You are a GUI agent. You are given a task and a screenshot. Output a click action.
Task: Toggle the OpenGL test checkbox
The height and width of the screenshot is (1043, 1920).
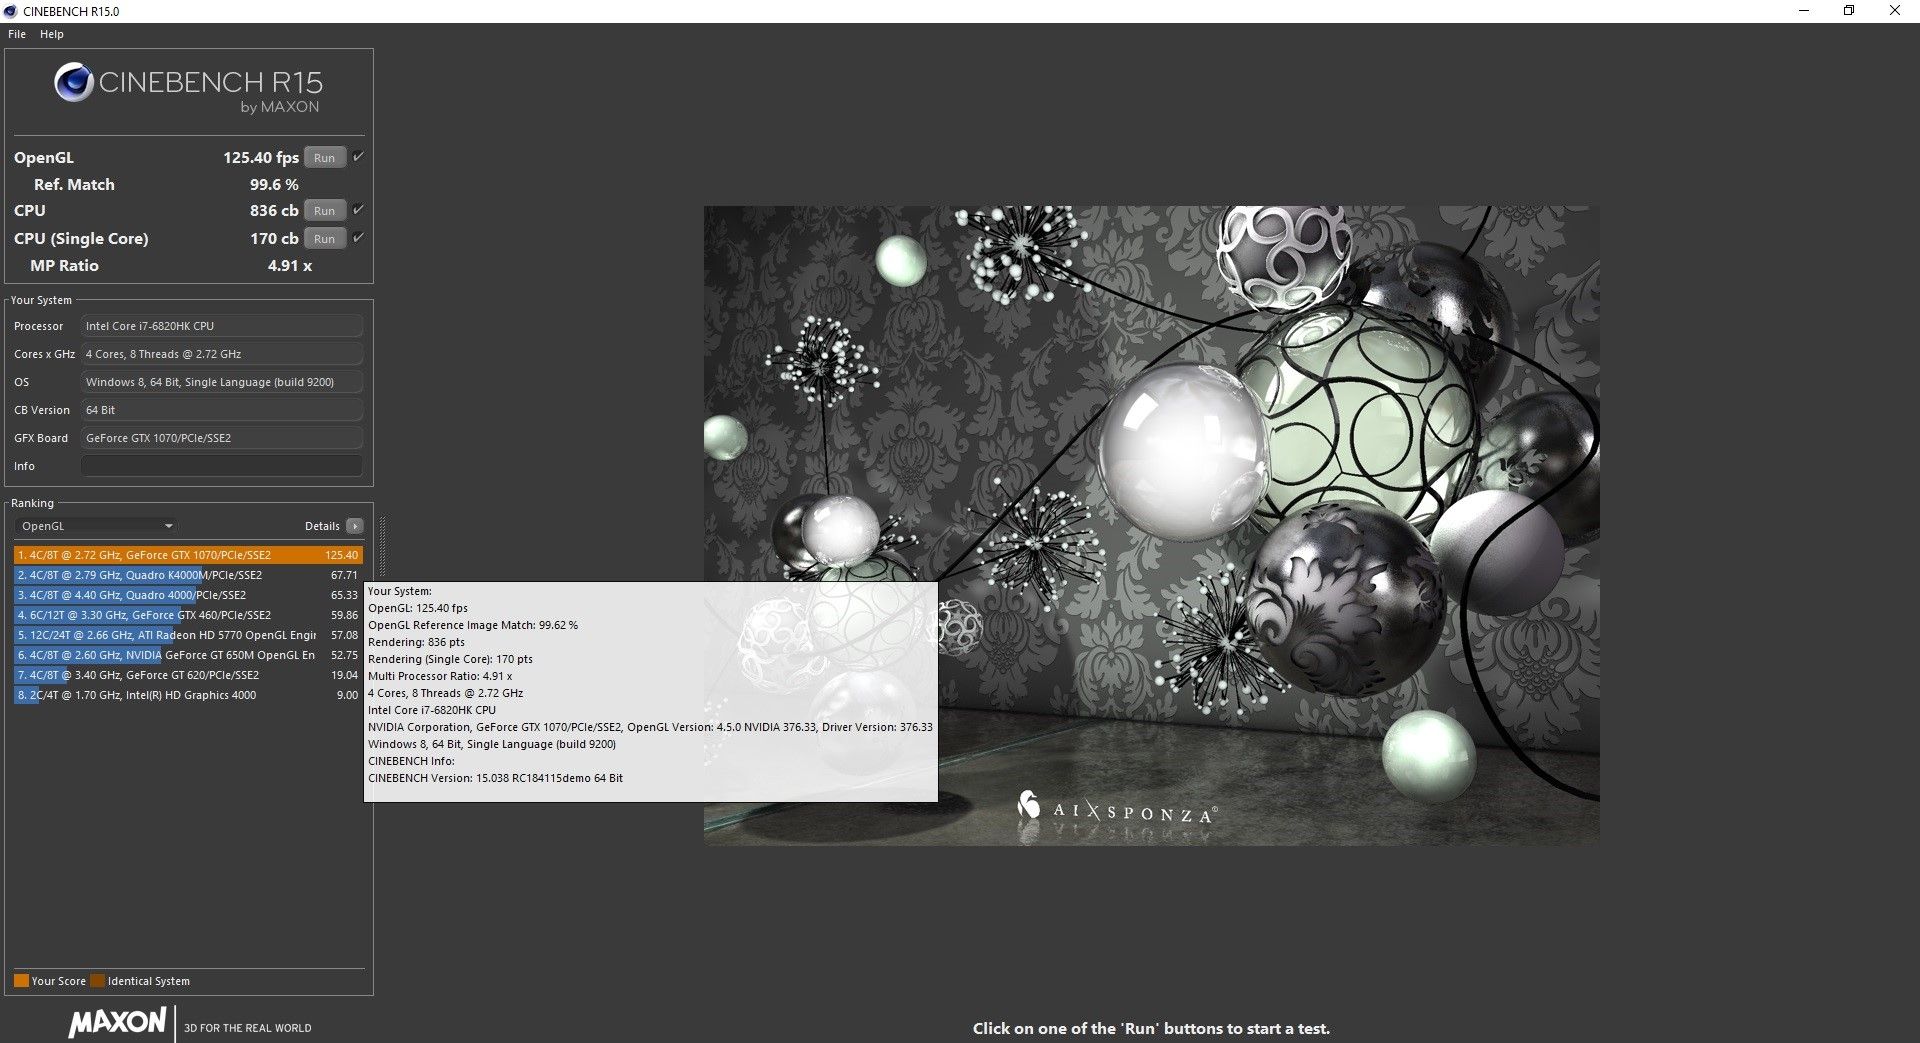358,157
